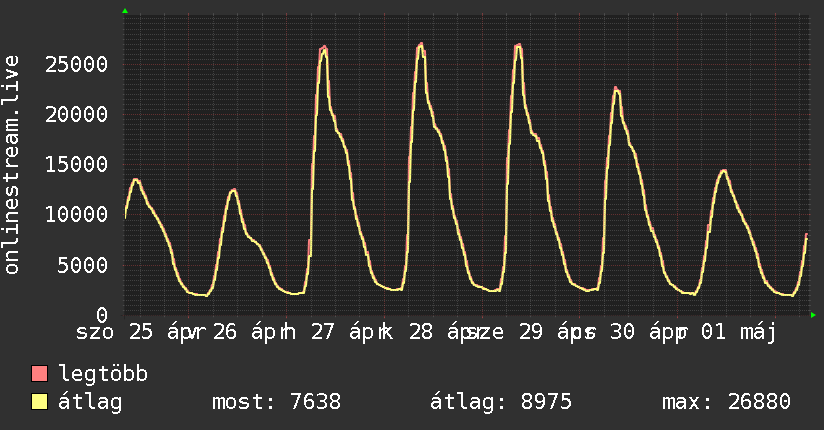Image resolution: width=824 pixels, height=430 pixels.
Task: Click the 0 y-axis label
Action: 102,315
